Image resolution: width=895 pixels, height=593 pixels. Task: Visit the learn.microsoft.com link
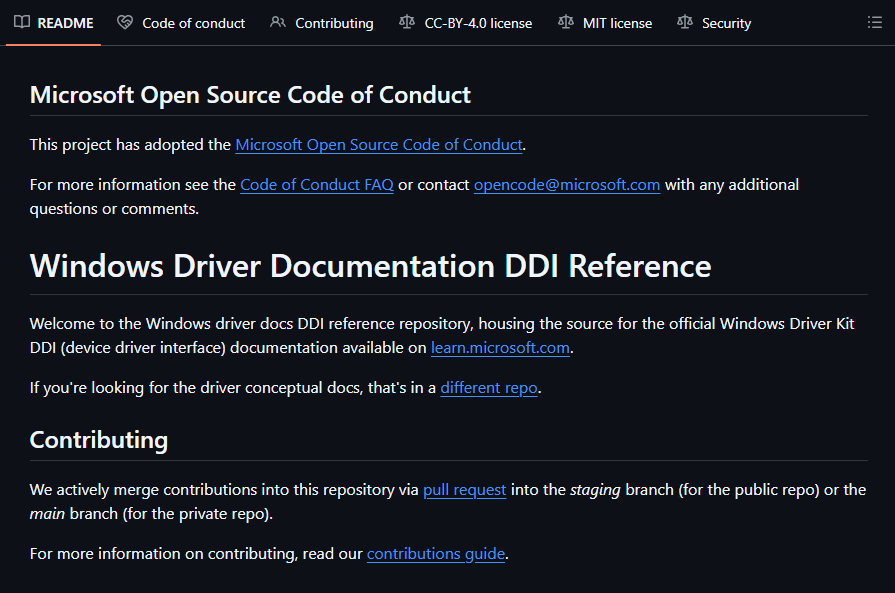click(500, 348)
